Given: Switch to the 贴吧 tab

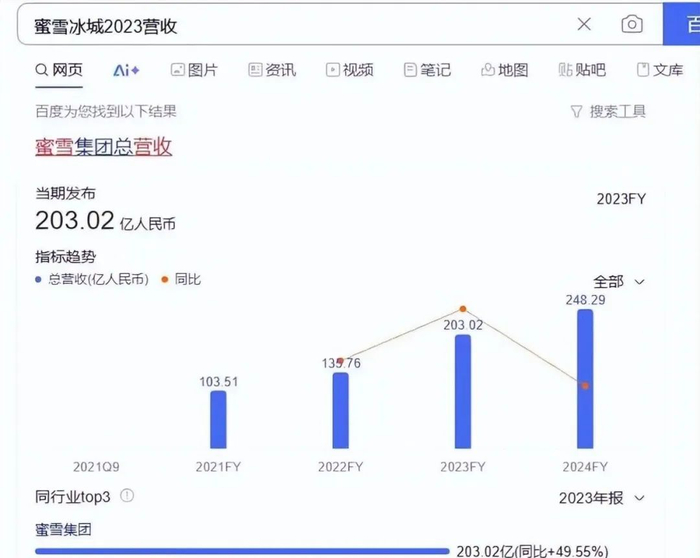Looking at the screenshot, I should point(582,70).
